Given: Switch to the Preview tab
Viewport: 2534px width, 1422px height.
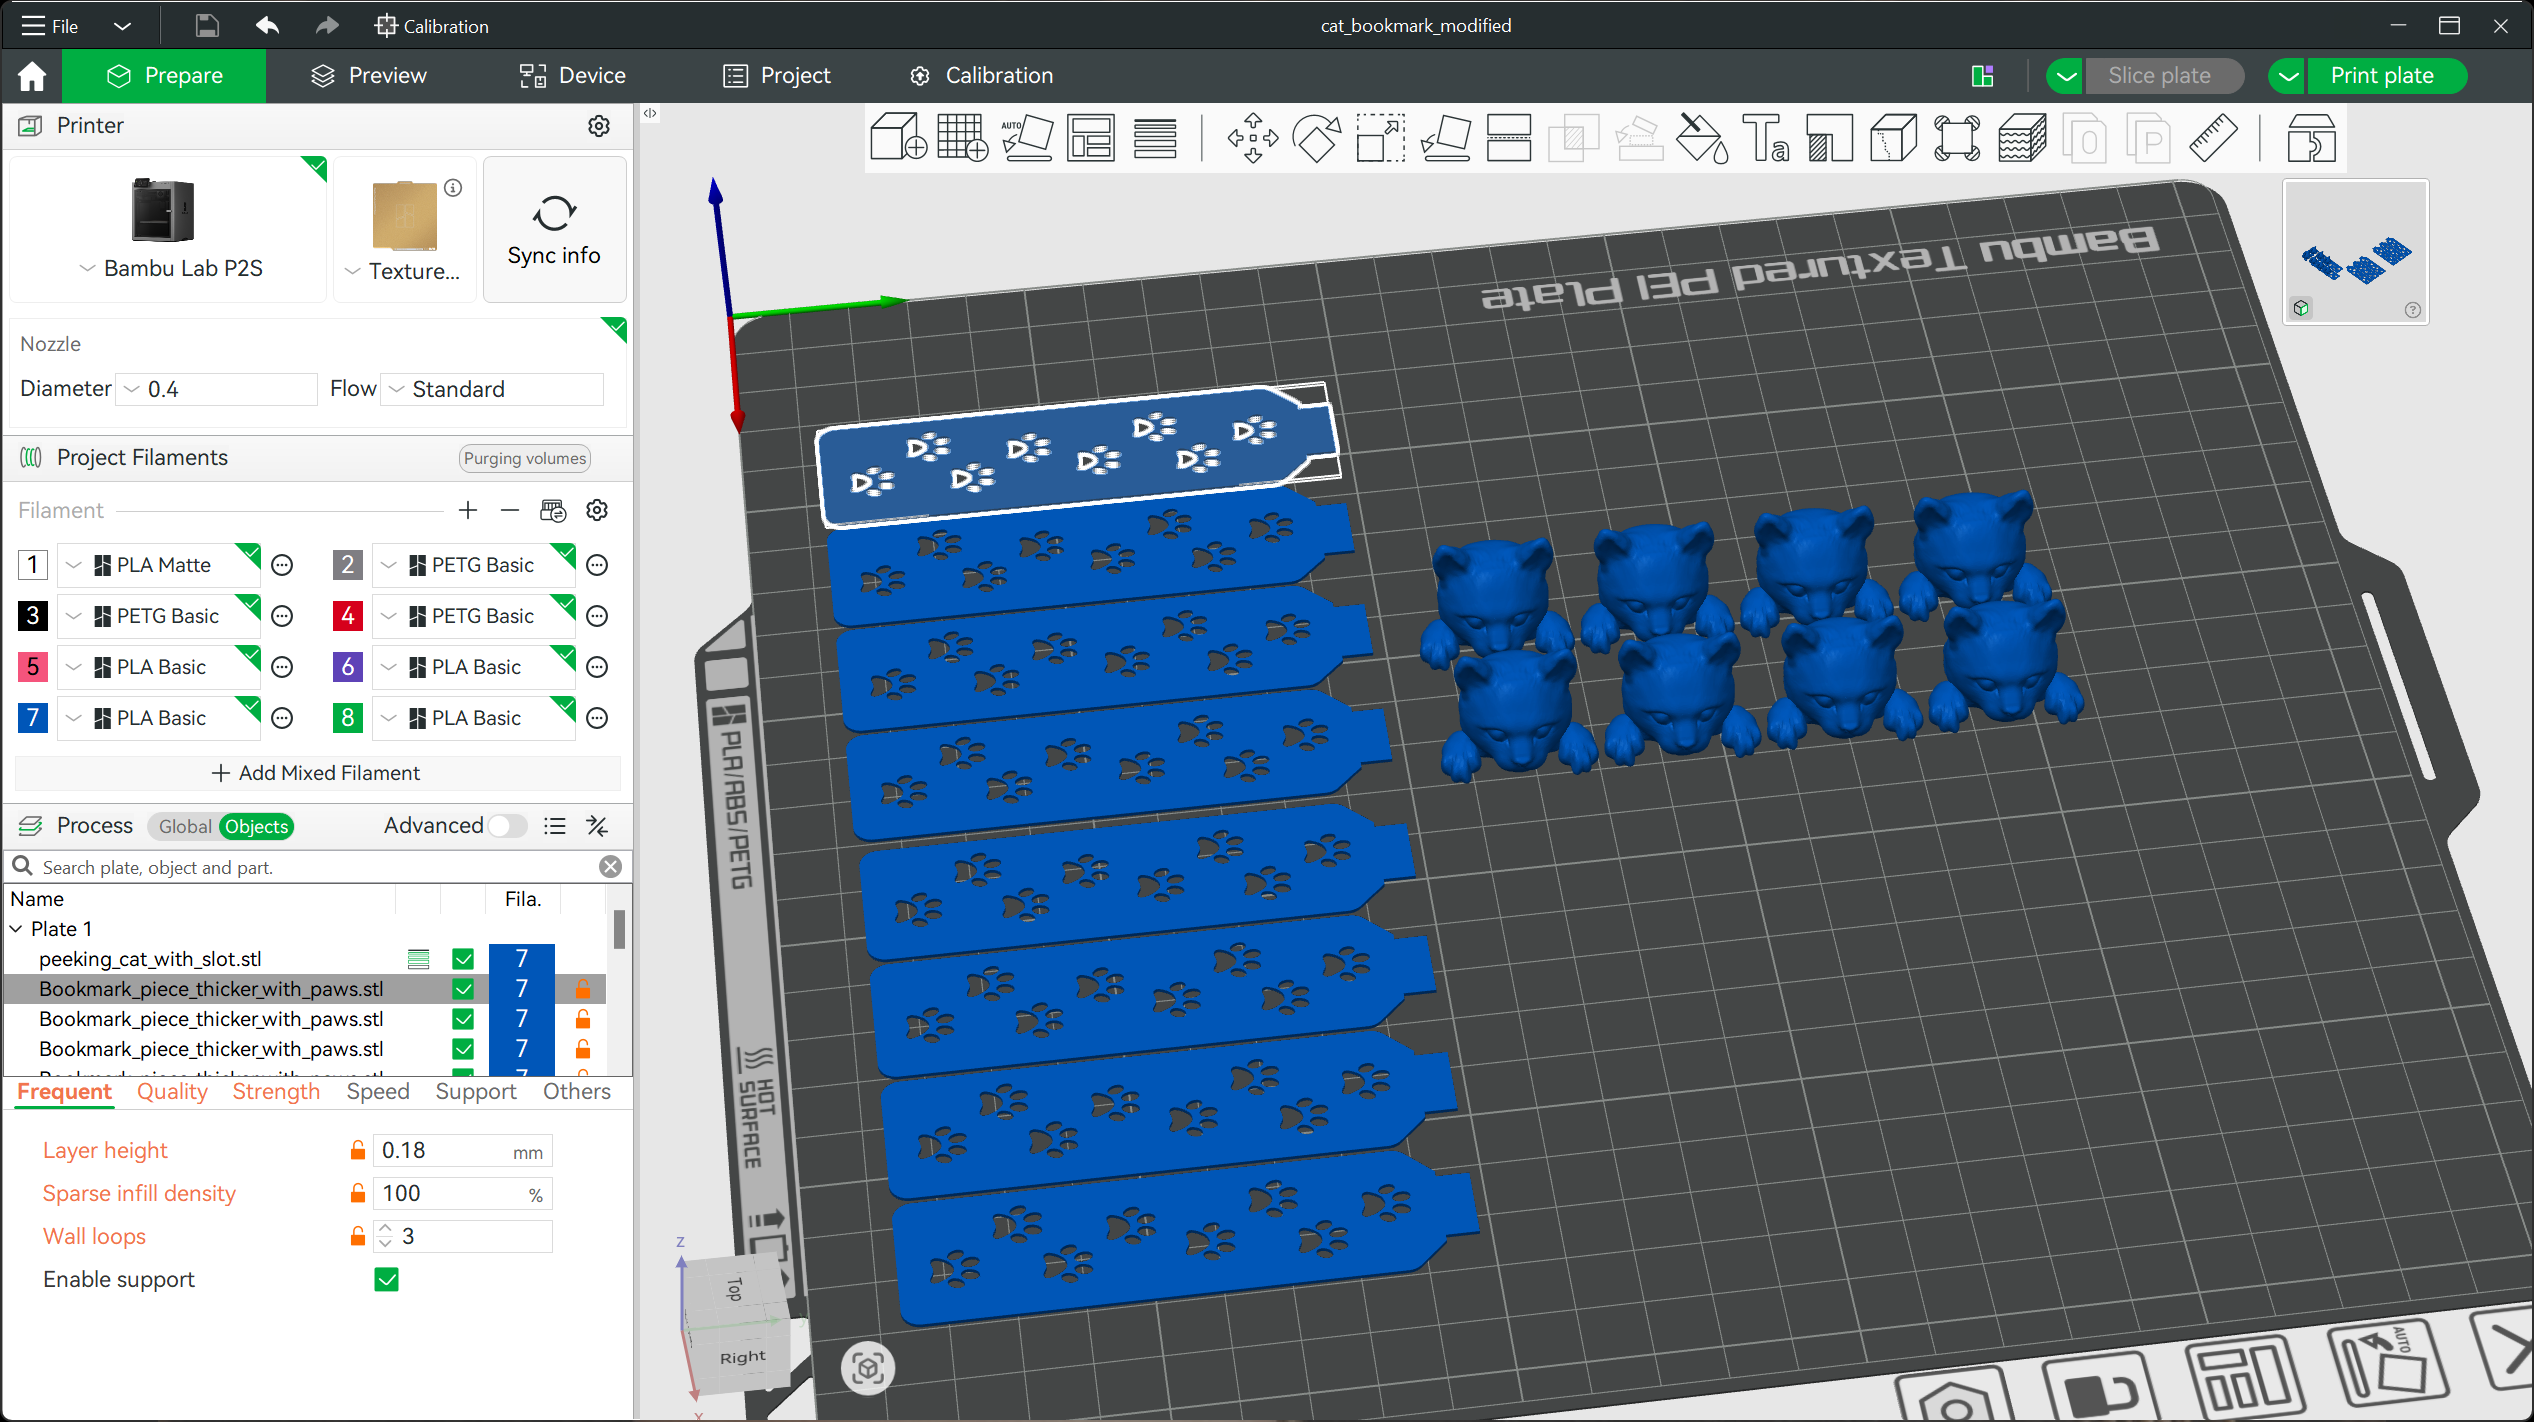Looking at the screenshot, I should (369, 76).
